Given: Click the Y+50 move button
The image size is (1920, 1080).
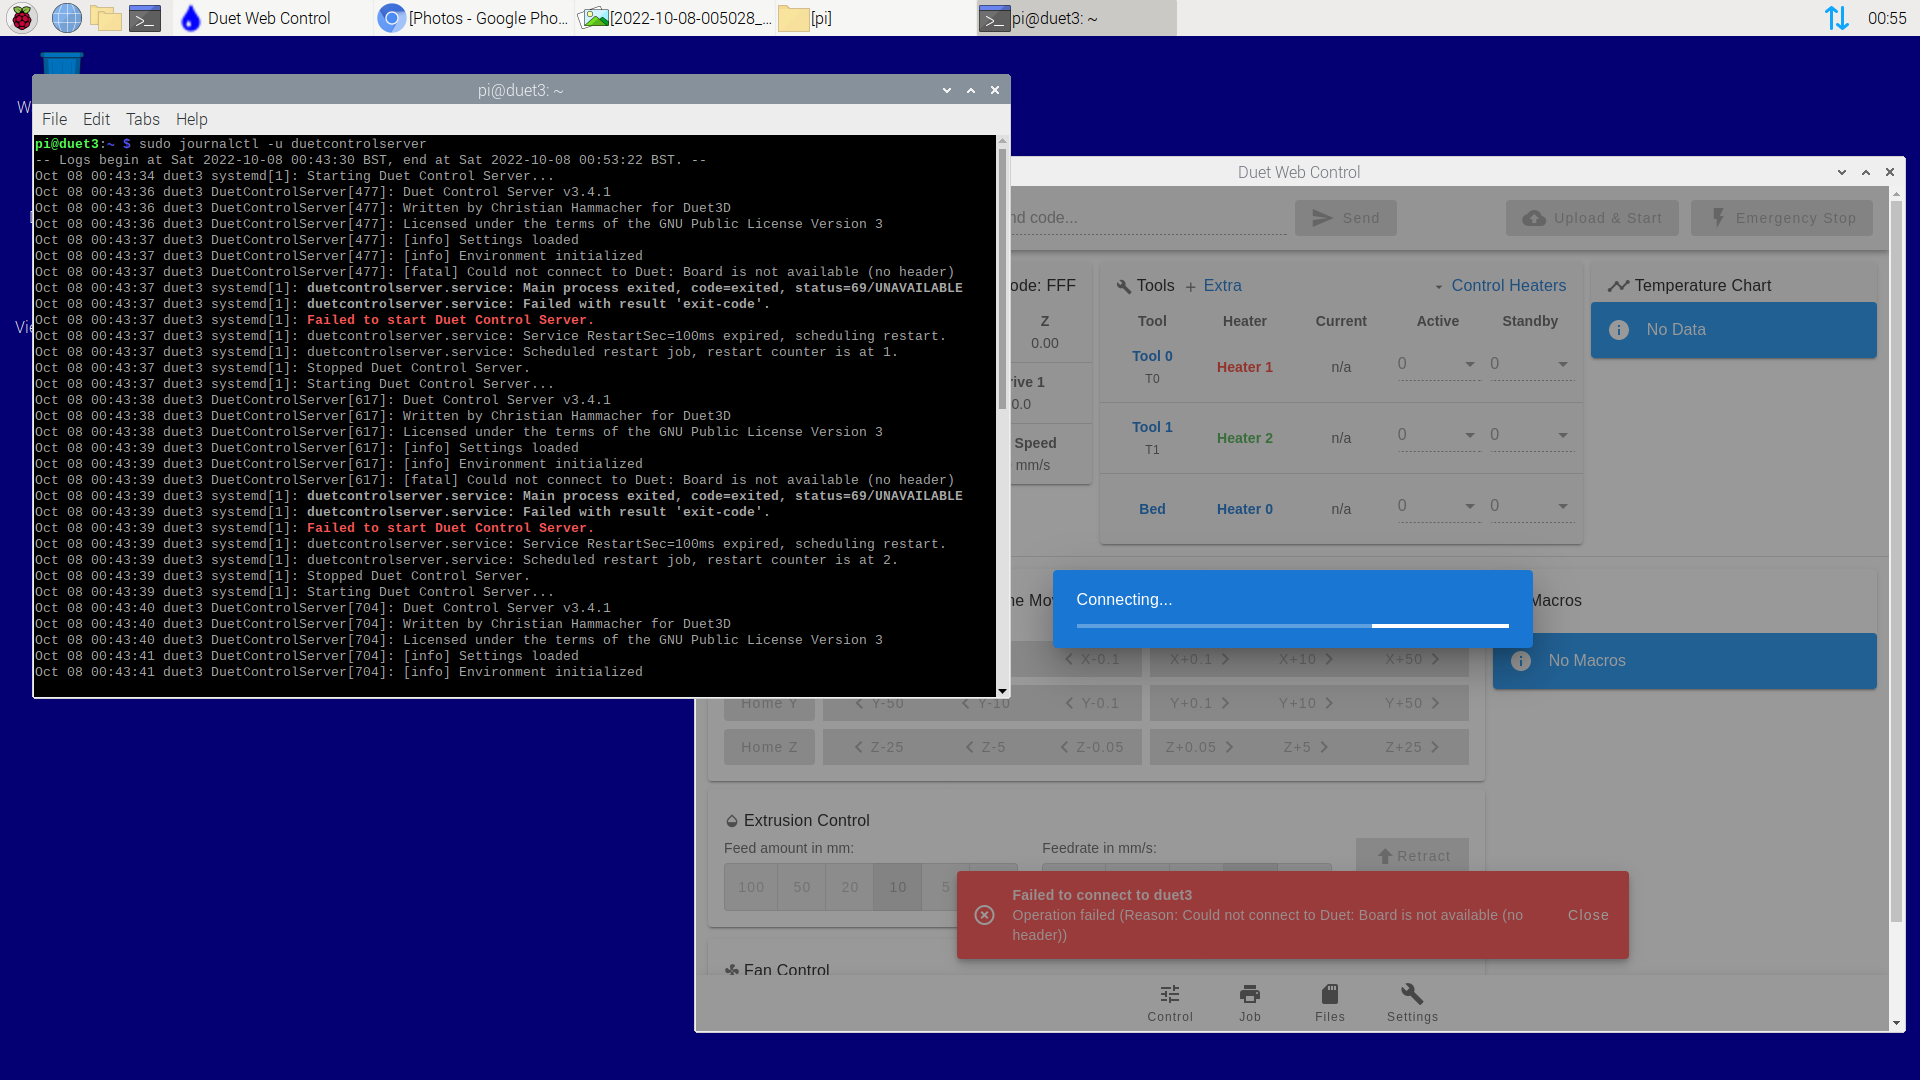Looking at the screenshot, I should click(x=1412, y=703).
